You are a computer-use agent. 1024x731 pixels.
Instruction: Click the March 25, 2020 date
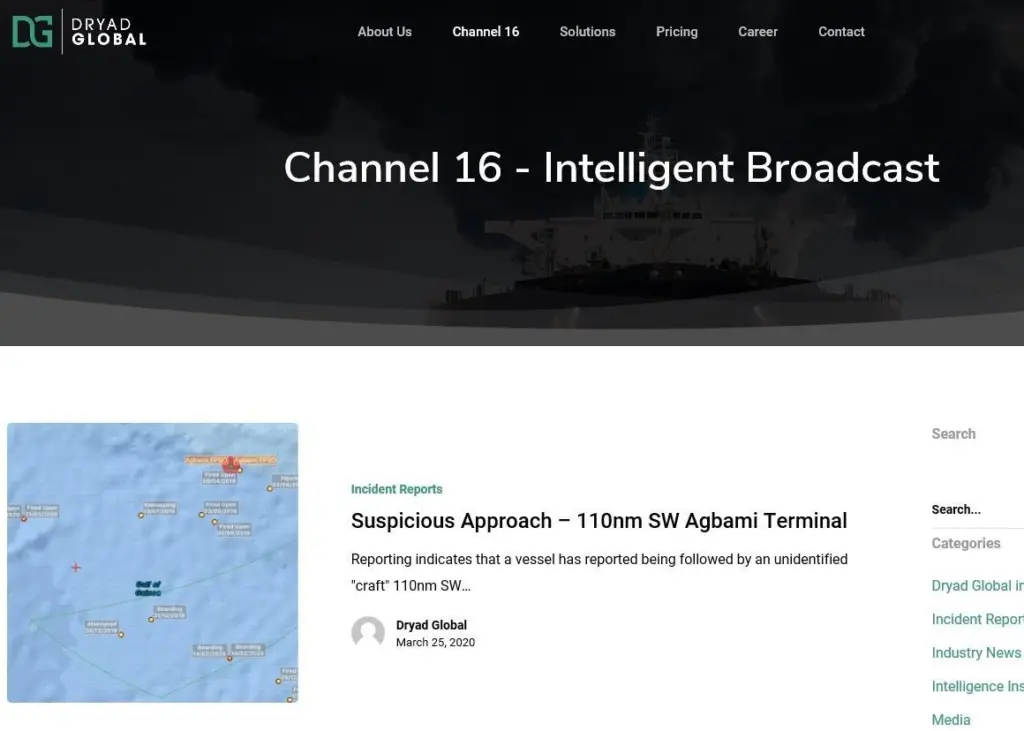point(435,642)
